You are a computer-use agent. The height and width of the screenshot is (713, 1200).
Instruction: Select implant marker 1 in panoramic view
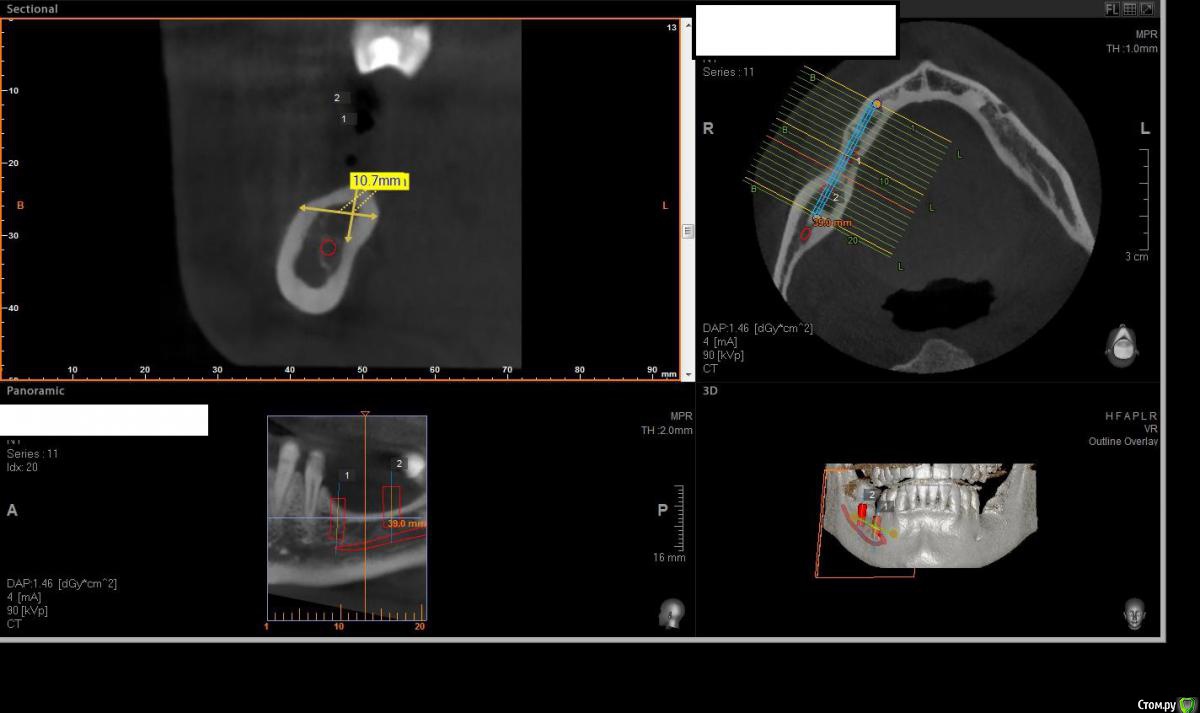click(x=347, y=475)
